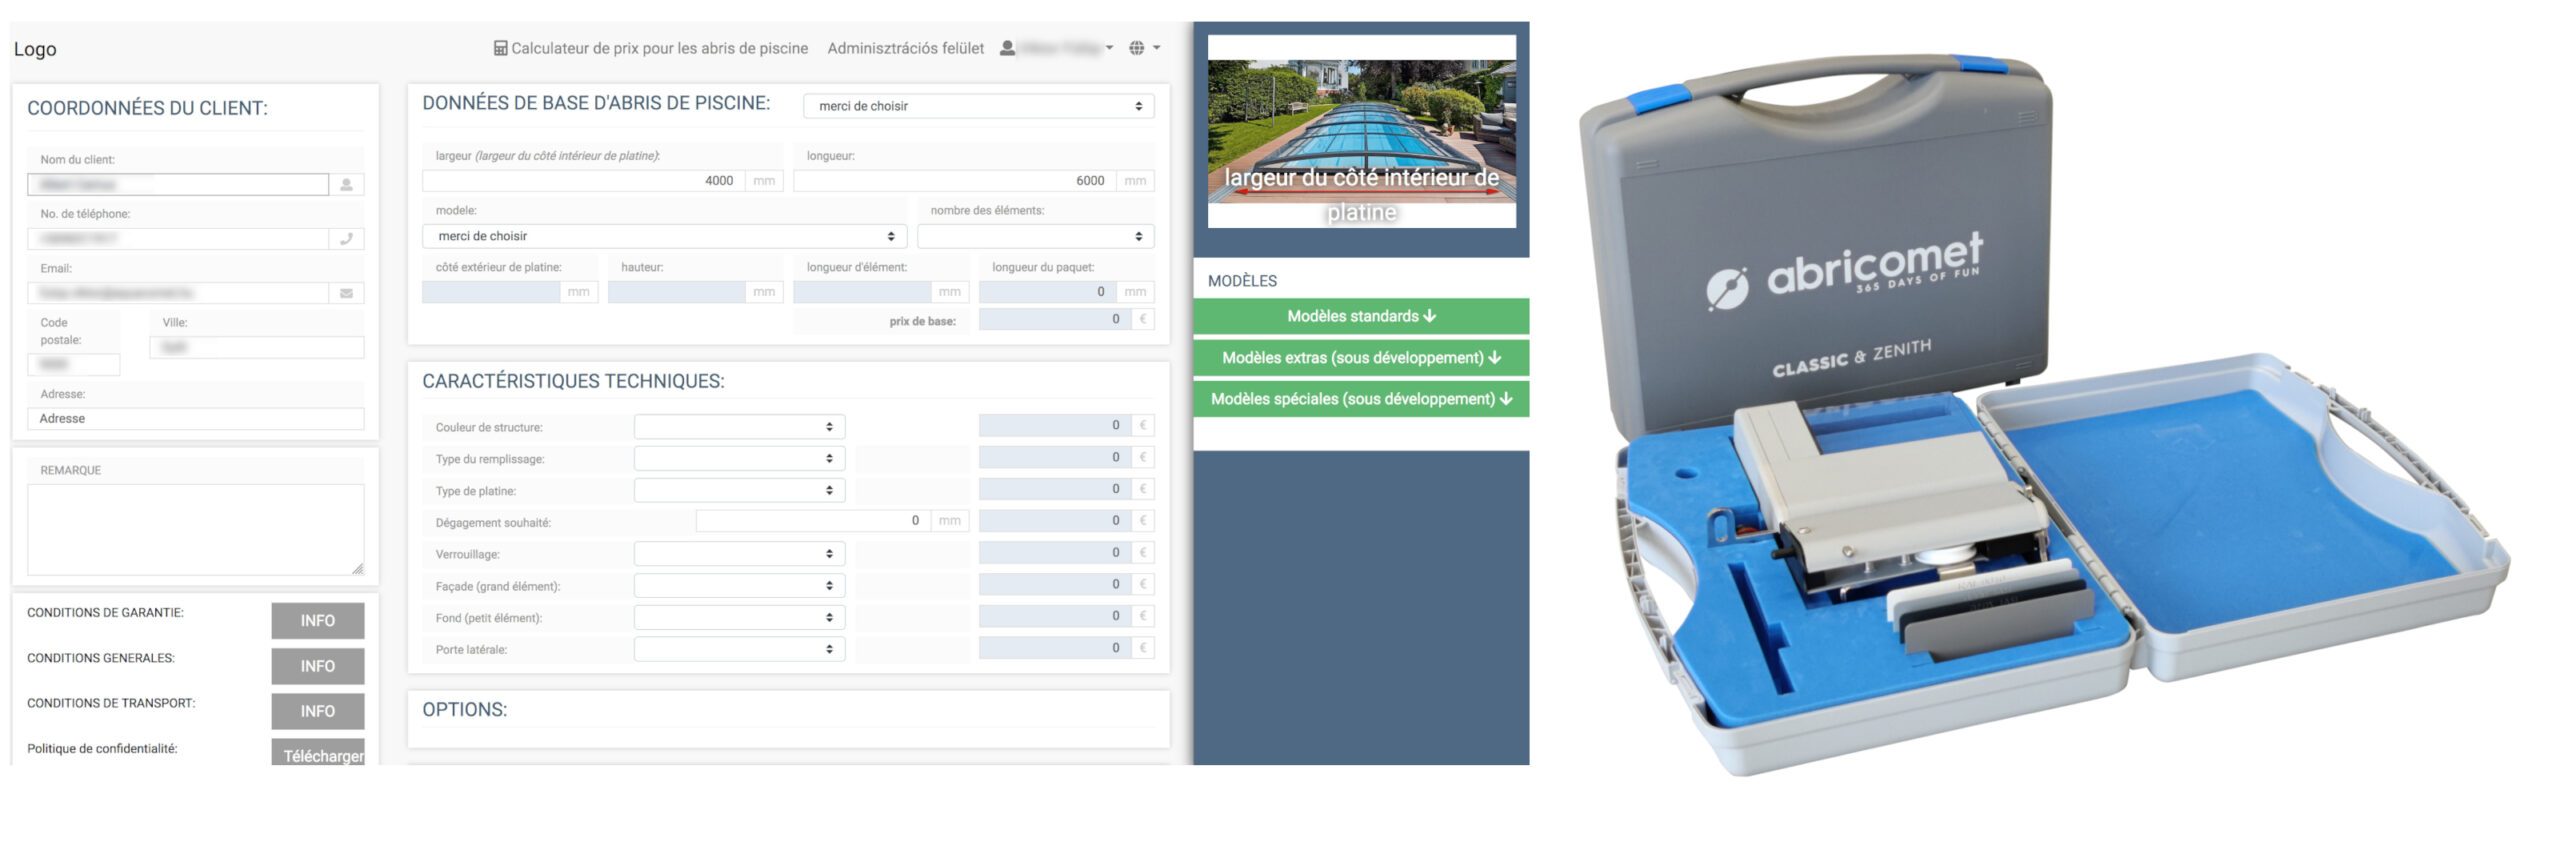
Task: Expand Modèles extras (sous développement)
Action: pyautogui.click(x=1360, y=358)
